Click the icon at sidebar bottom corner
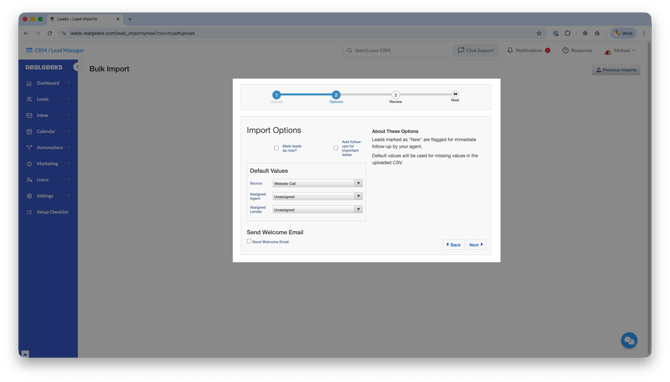 point(25,354)
